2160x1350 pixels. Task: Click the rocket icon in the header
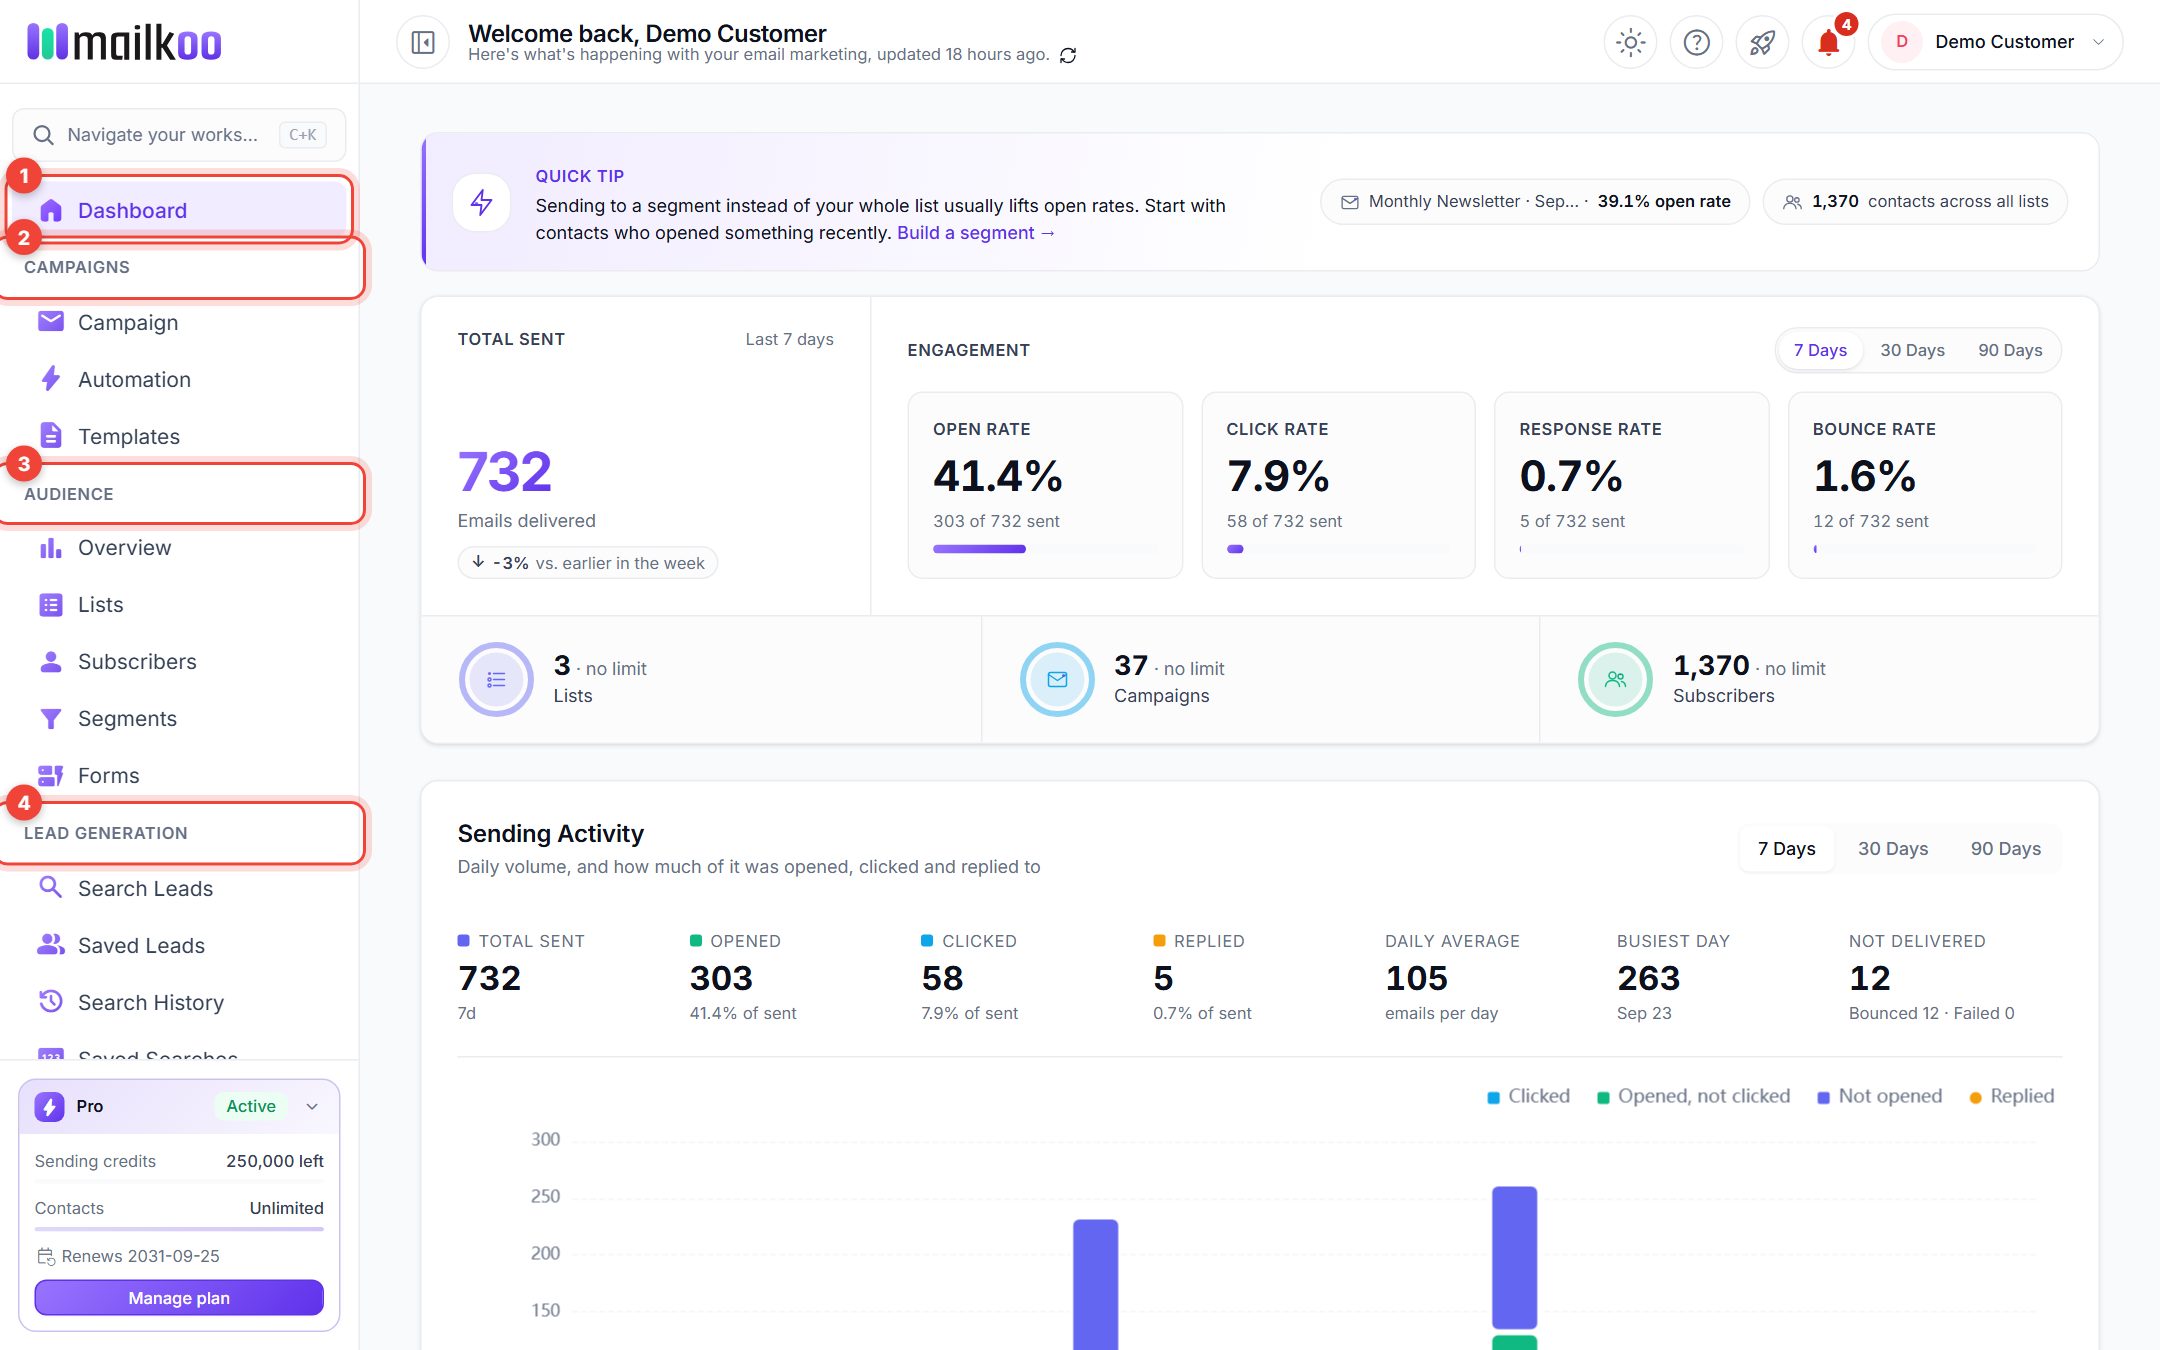tap(1762, 42)
